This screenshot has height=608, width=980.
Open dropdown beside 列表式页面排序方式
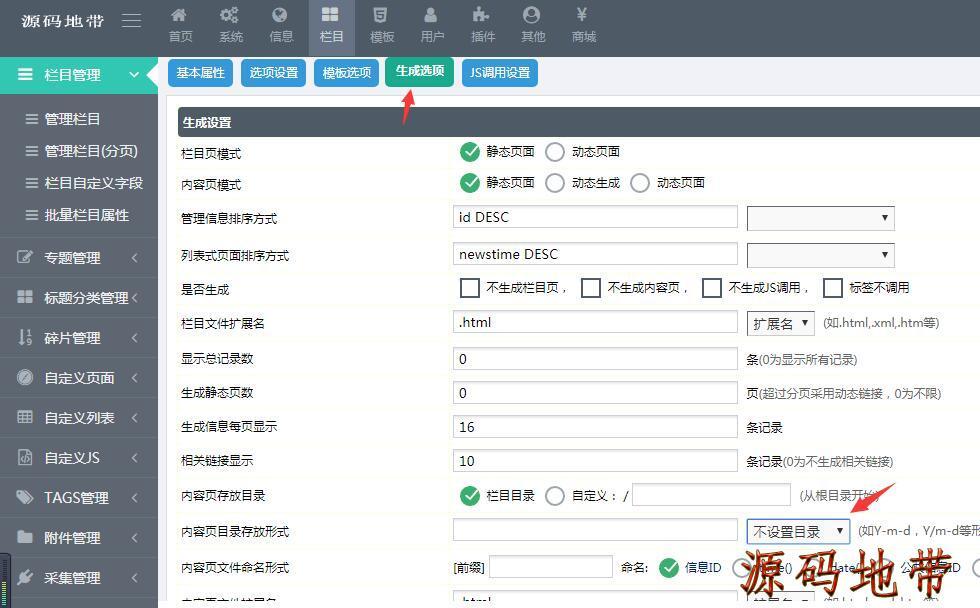(x=821, y=255)
